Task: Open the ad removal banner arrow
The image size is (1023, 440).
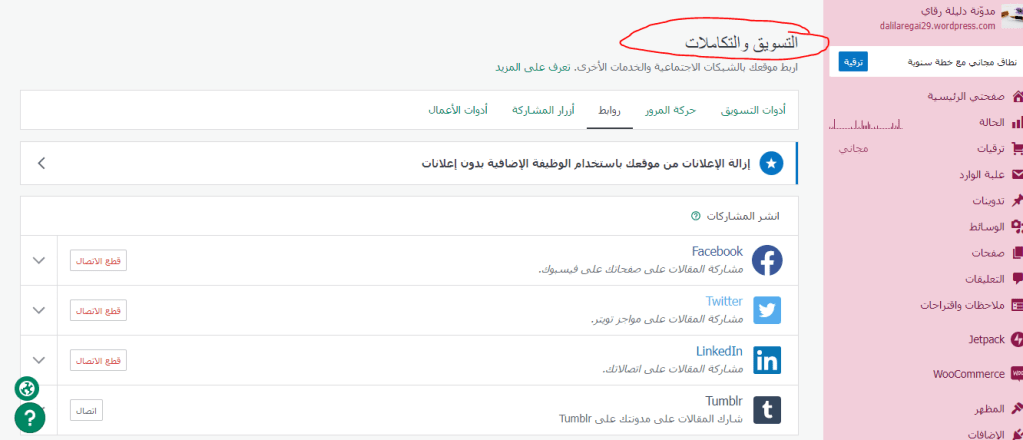Action: pos(41,163)
